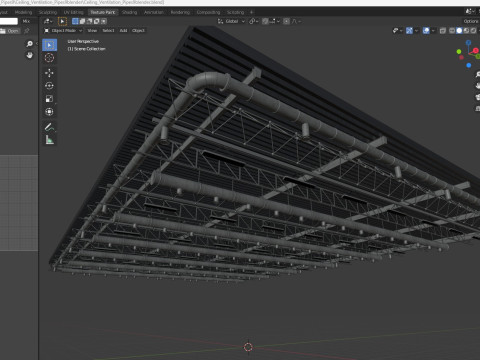Open the Object Mode dropdown

coord(63,31)
